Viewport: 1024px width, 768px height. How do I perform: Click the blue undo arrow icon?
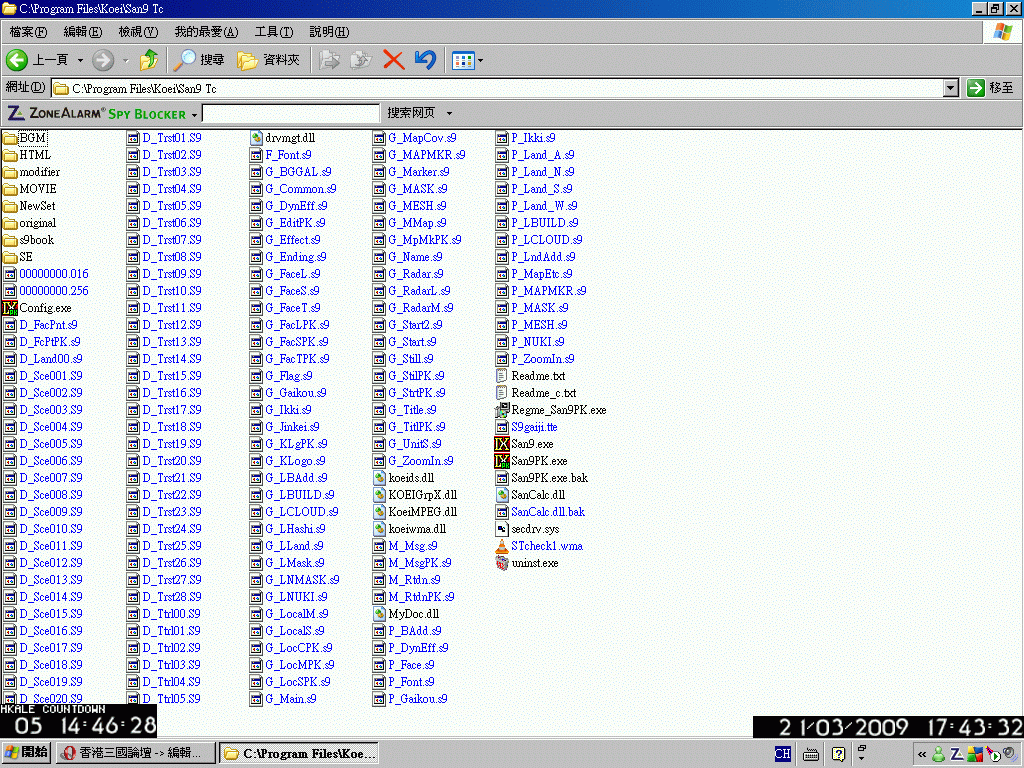425,60
